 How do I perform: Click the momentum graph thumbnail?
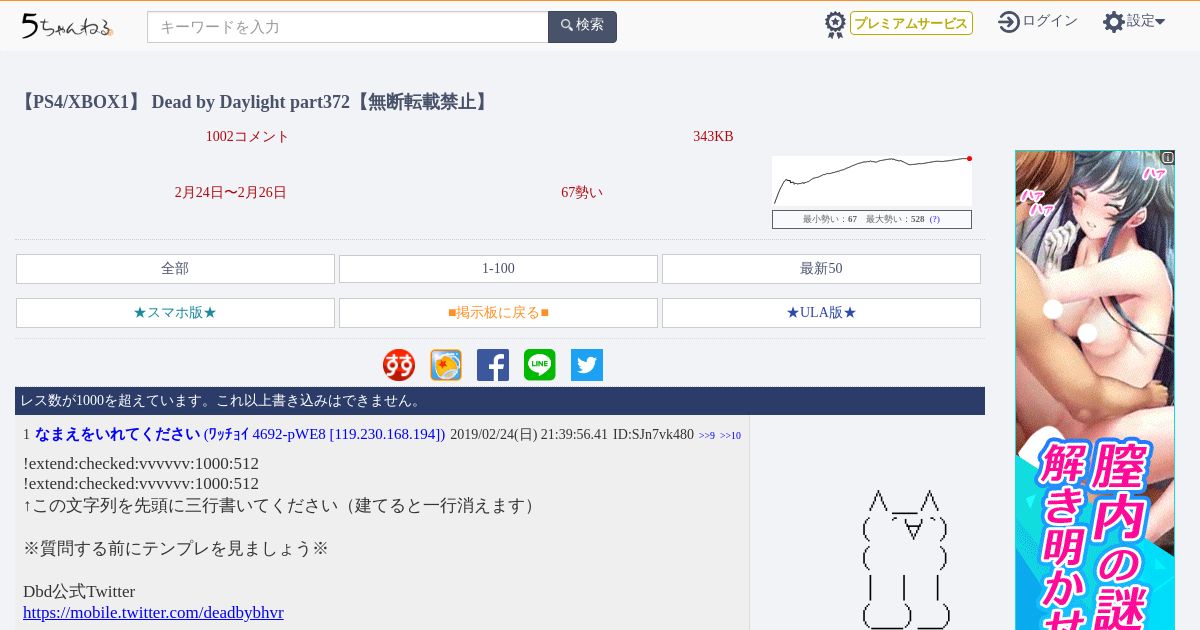point(872,181)
